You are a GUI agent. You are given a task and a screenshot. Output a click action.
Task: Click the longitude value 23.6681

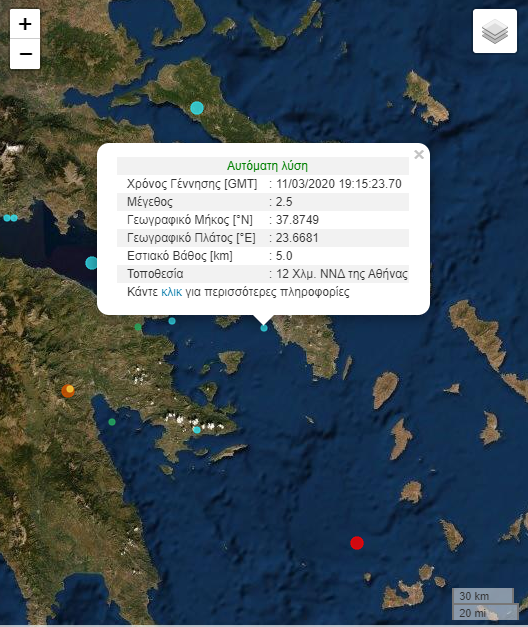[297, 238]
